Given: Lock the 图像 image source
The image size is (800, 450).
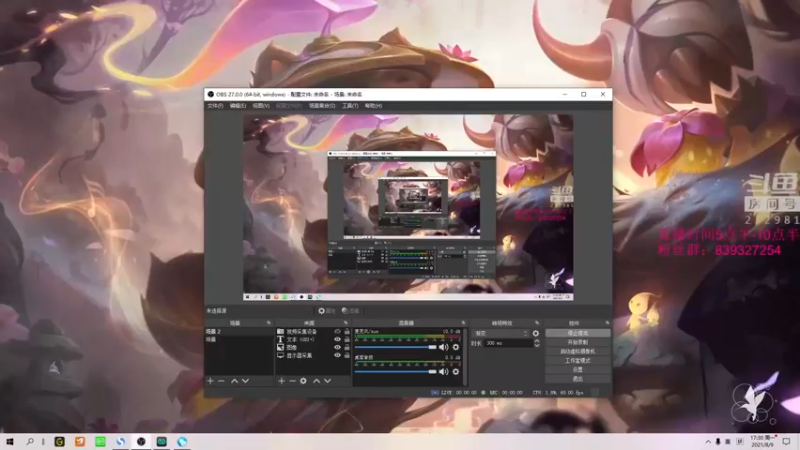Looking at the screenshot, I should tap(346, 347).
